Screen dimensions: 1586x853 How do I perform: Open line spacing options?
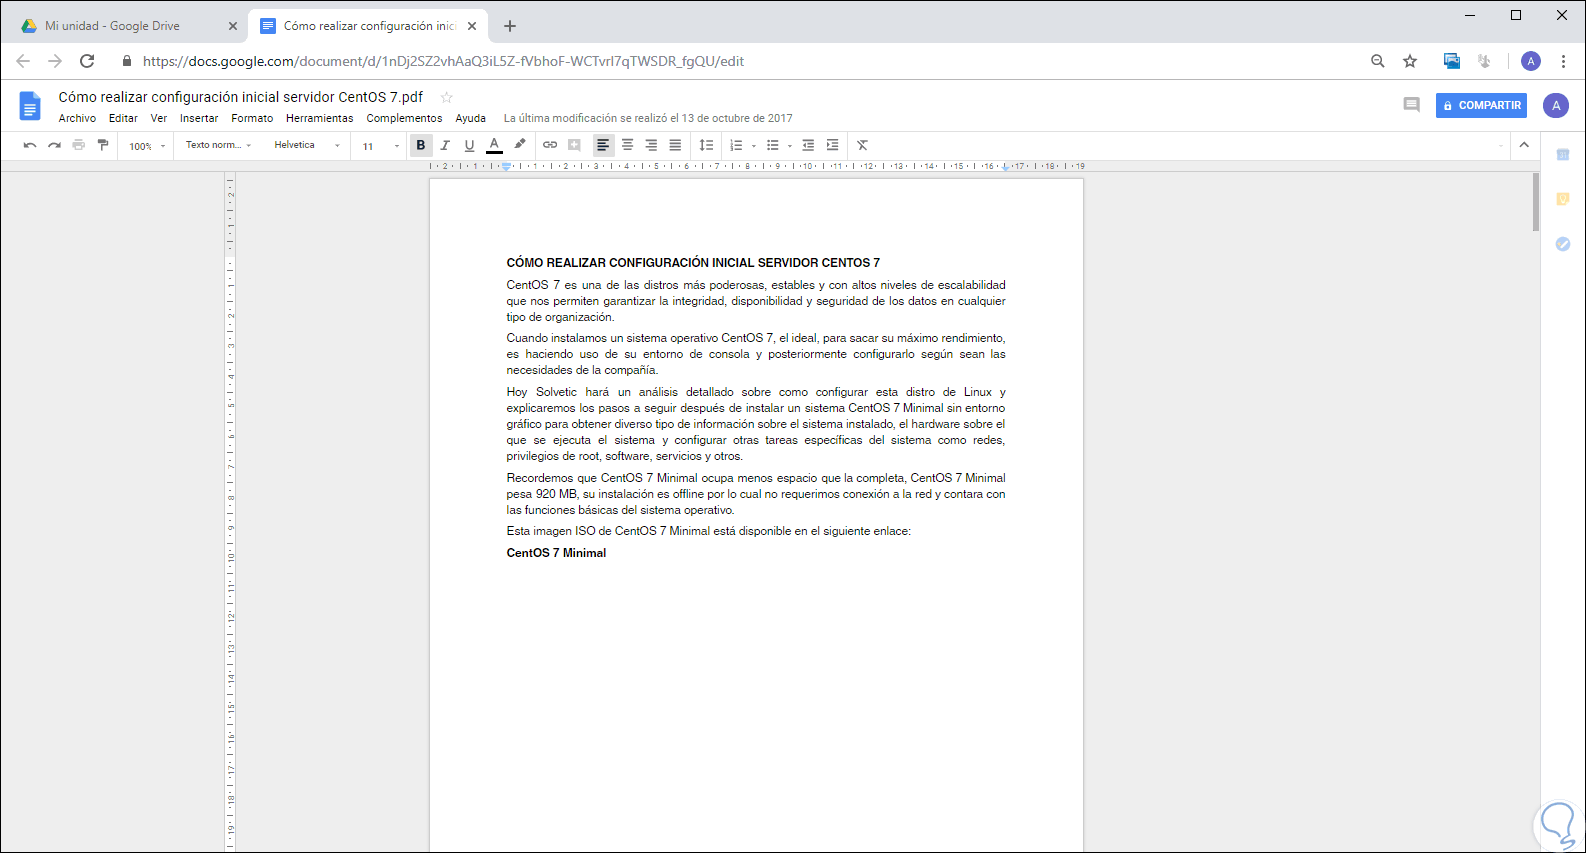[706, 145]
